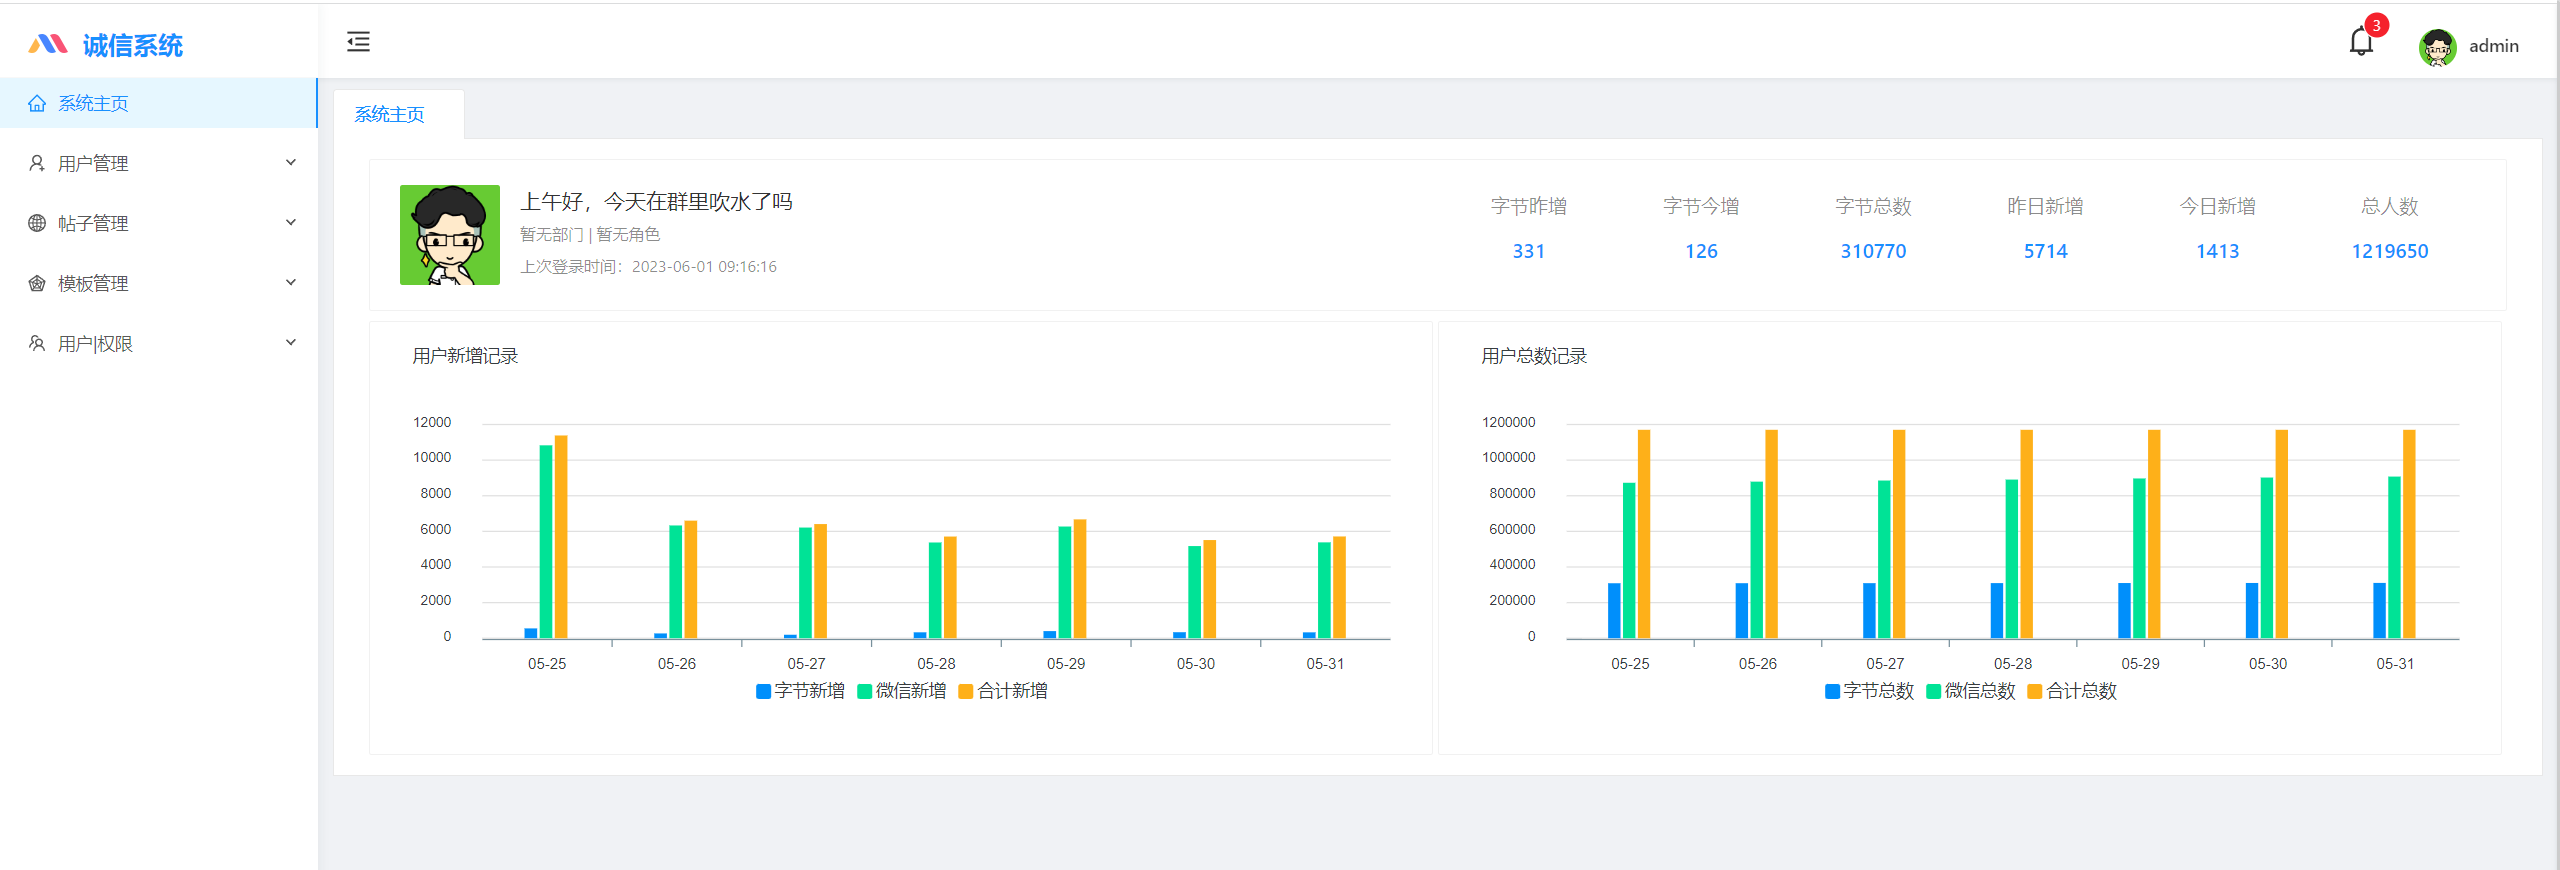Click the globe icon beside 帖子管理
Screen dimensions: 2560x870
[x=37, y=224]
